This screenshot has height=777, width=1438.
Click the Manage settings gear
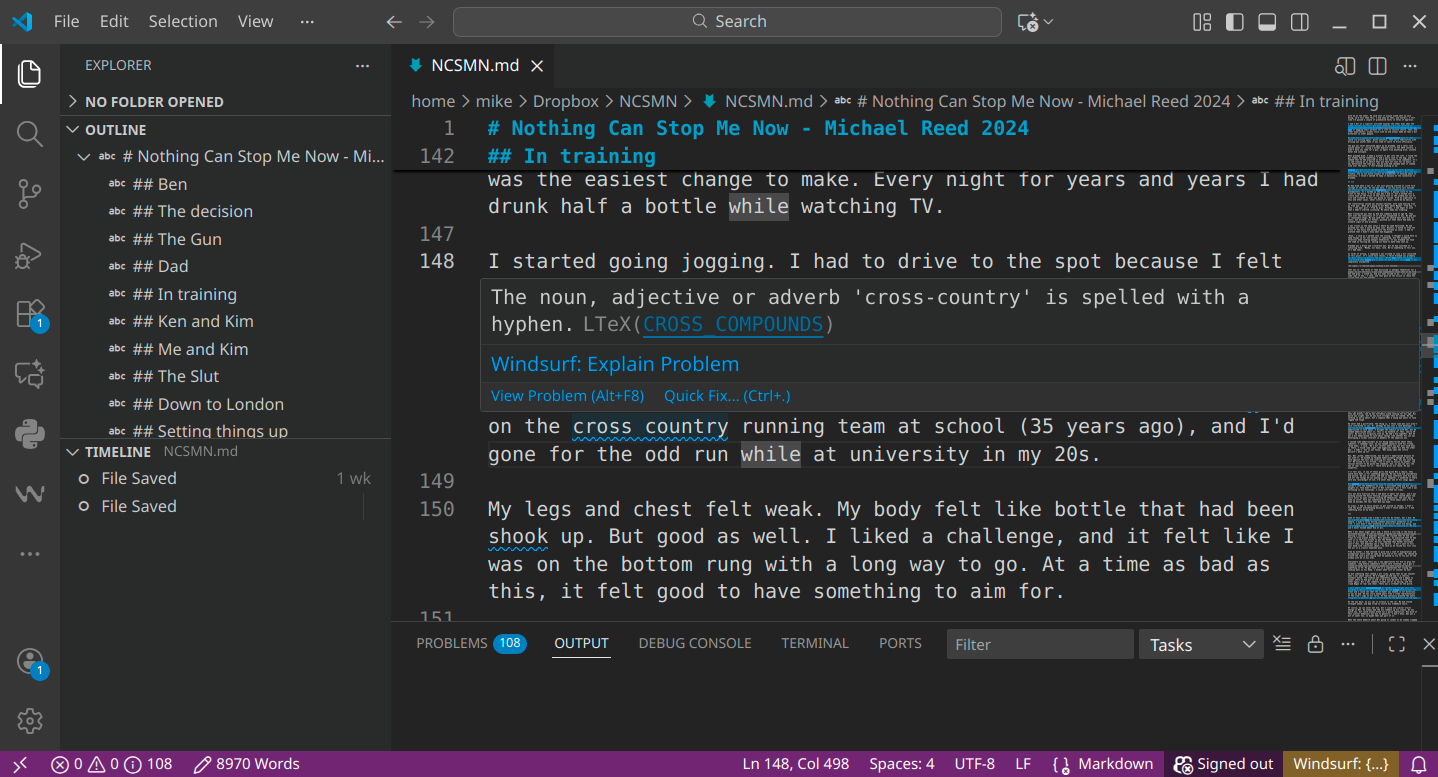click(29, 720)
